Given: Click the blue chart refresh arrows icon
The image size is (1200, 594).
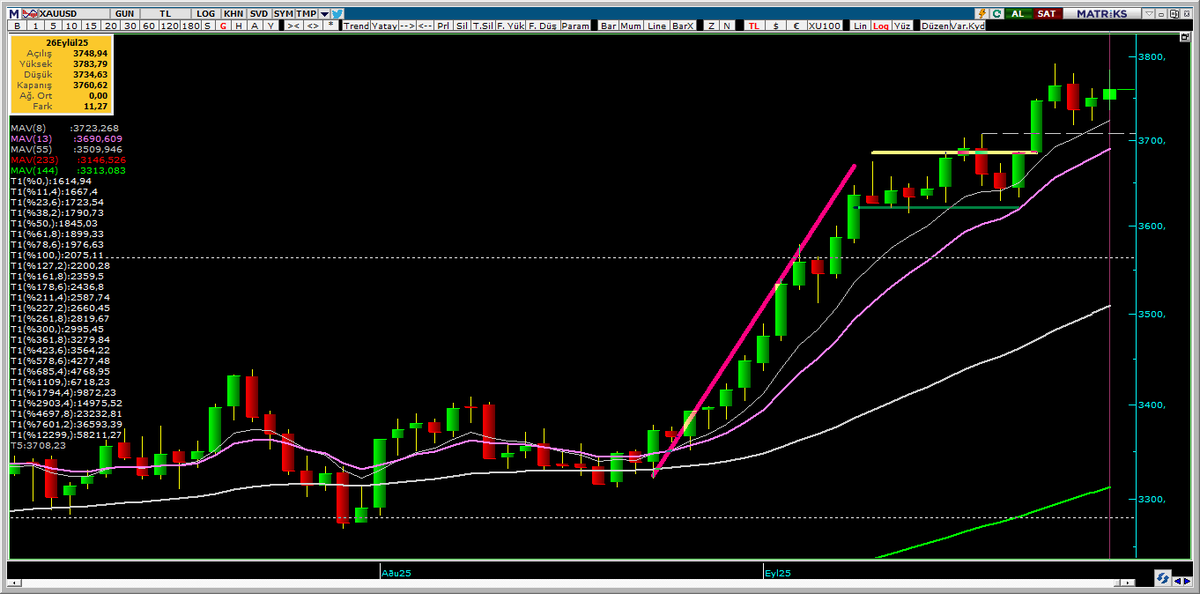Looking at the screenshot, I should coord(1163,577).
